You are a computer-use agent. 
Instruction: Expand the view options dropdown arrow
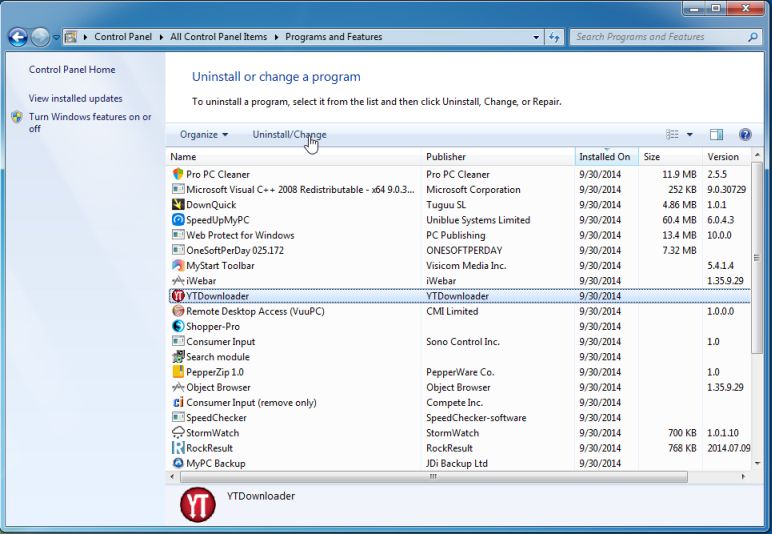click(x=690, y=135)
